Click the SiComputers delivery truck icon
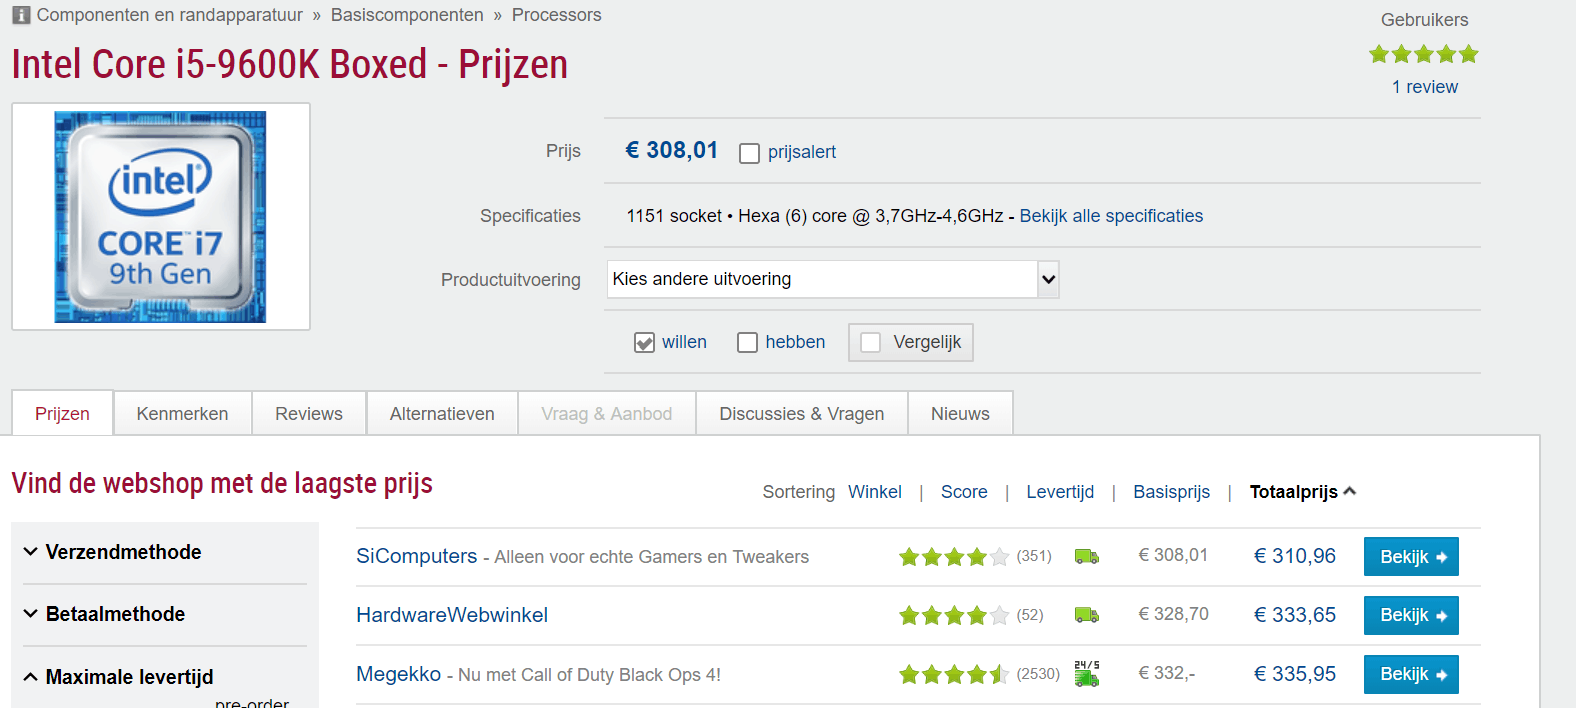Viewport: 1576px width, 708px height. pyautogui.click(x=1087, y=556)
